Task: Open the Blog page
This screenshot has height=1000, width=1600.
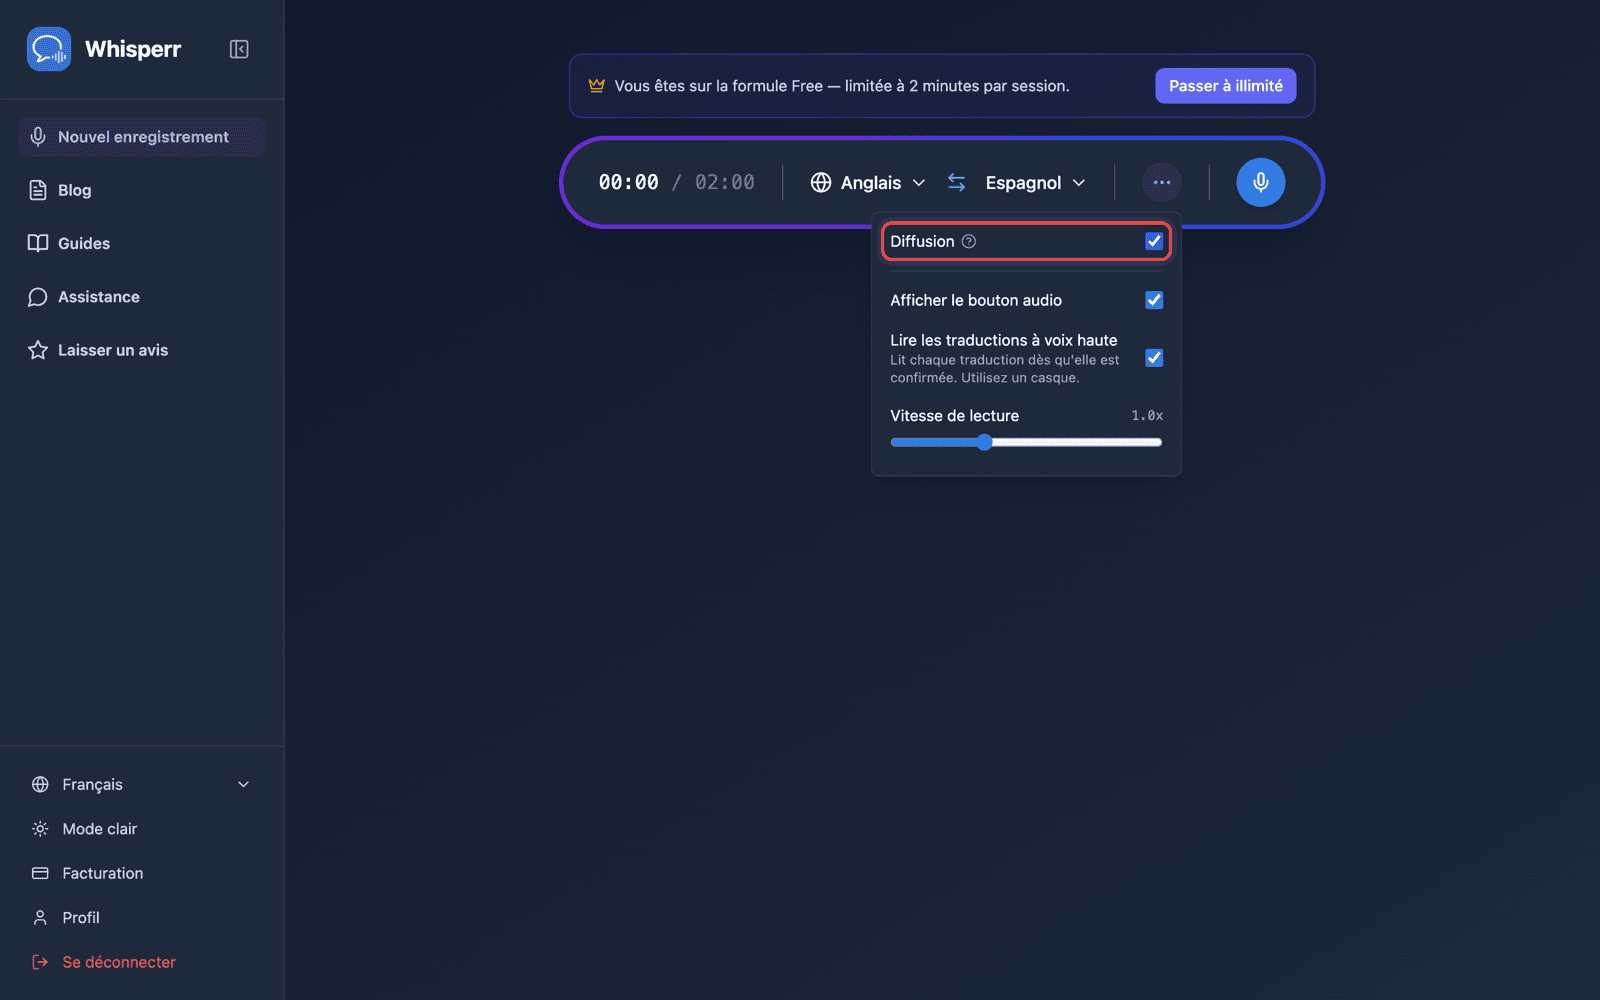Action: [141, 190]
